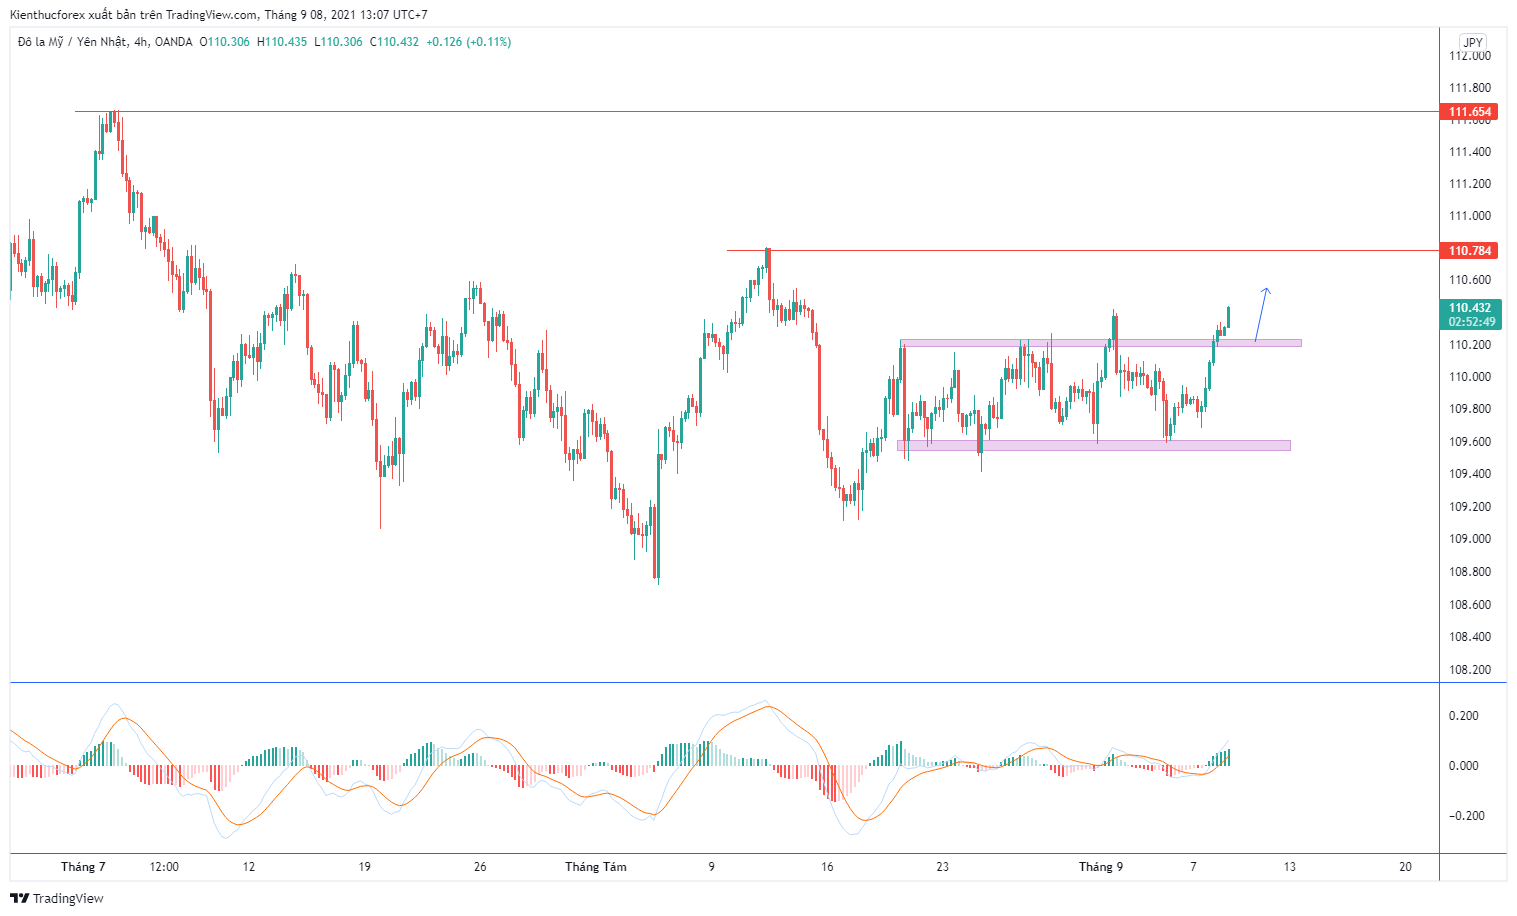Click the 111.800 price scale label

1469,88
